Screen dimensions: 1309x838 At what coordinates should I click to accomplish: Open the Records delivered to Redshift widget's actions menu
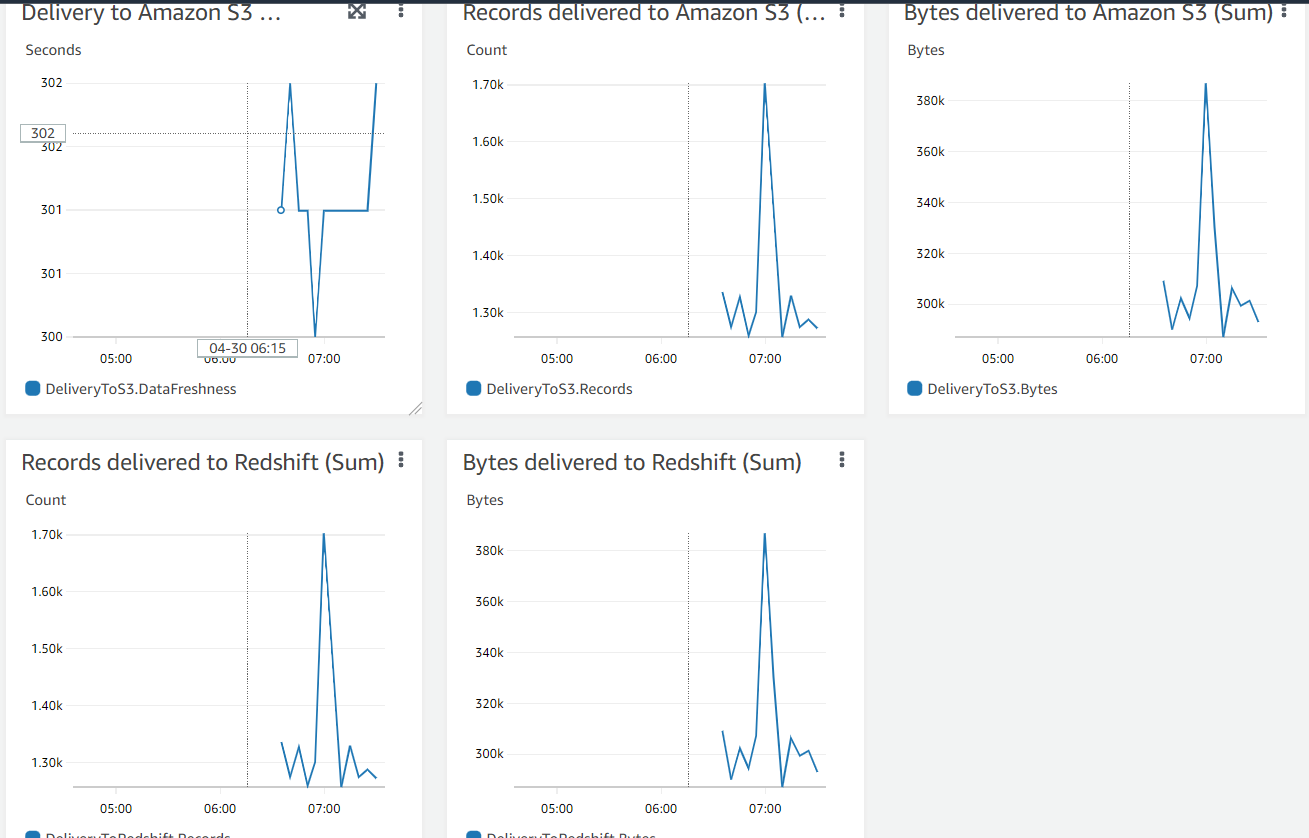click(401, 460)
